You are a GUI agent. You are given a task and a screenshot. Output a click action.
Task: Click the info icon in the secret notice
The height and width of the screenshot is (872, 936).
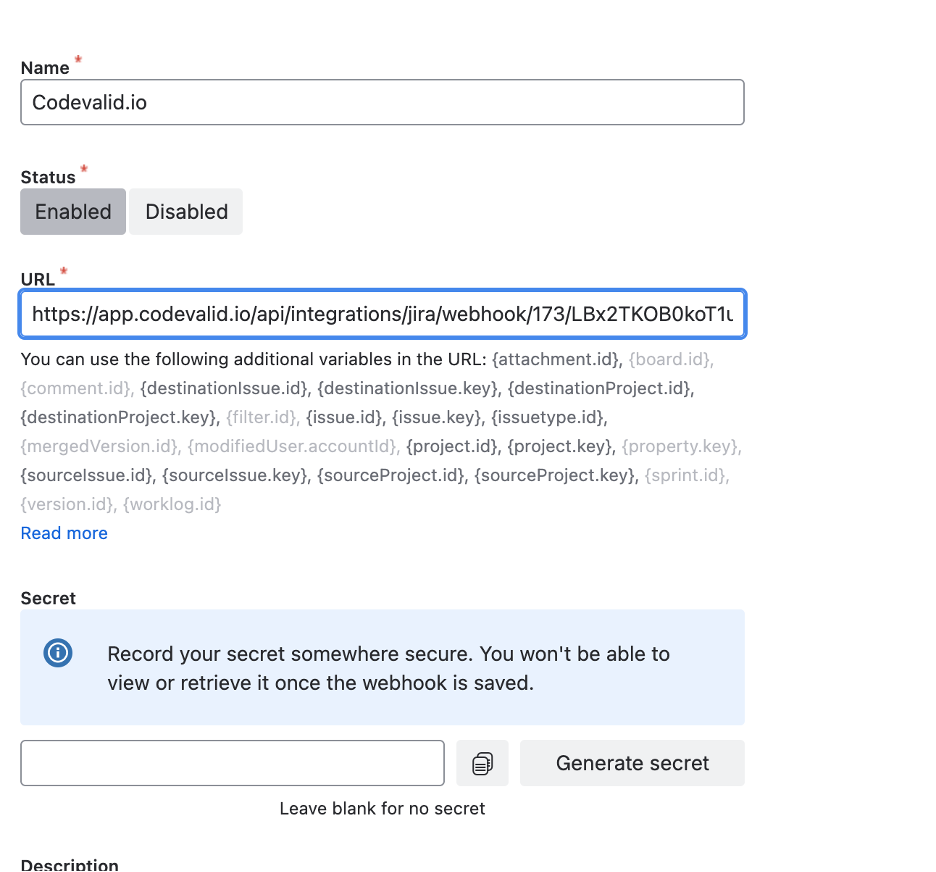click(58, 653)
